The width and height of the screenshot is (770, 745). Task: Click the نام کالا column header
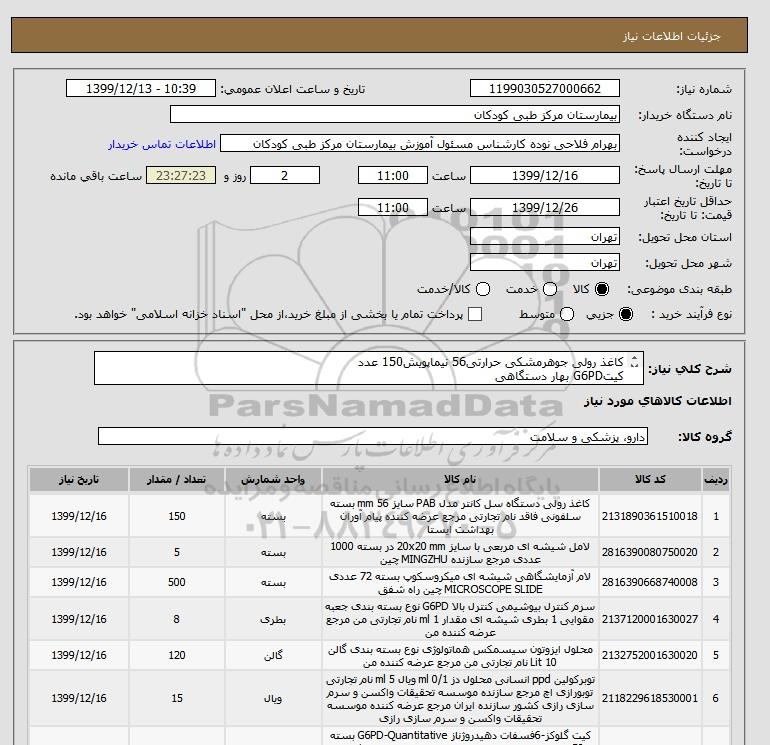tap(460, 479)
